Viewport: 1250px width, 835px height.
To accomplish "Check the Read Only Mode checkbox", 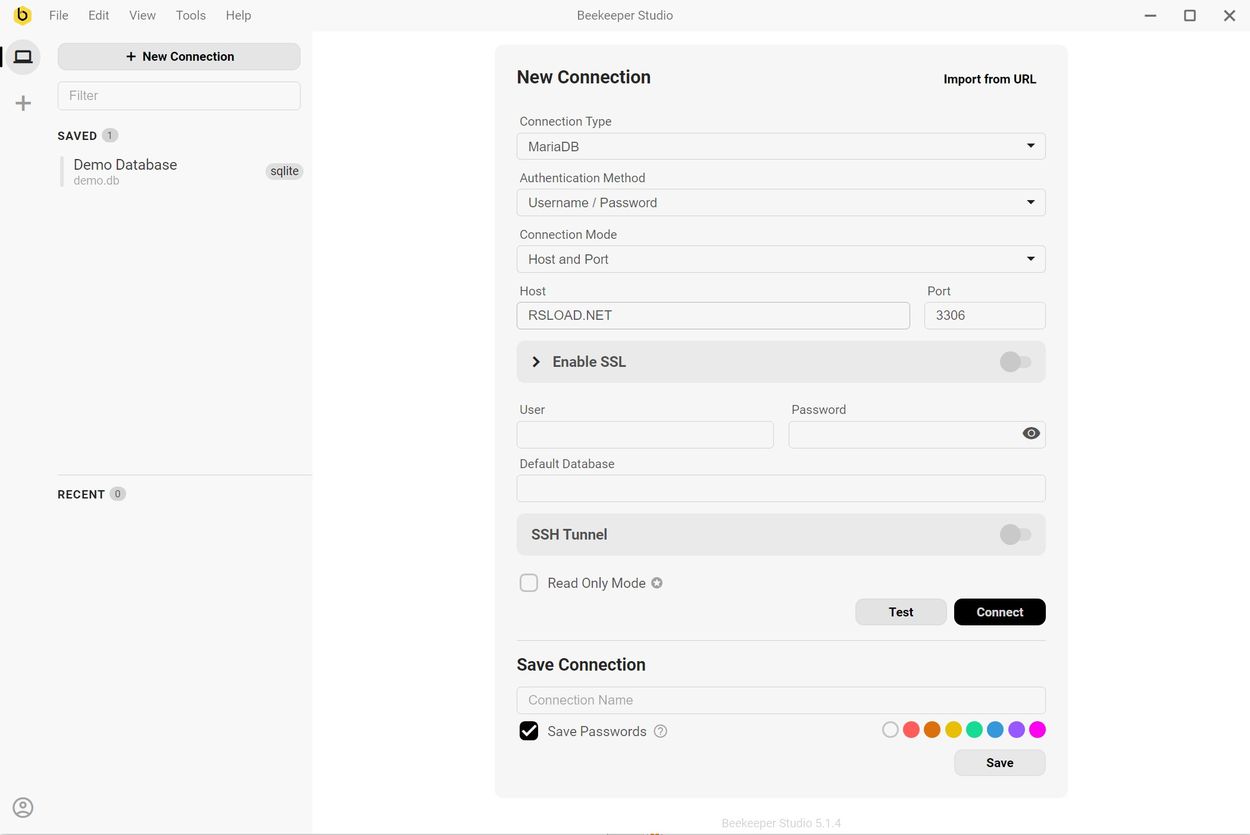I will pyautogui.click(x=529, y=583).
